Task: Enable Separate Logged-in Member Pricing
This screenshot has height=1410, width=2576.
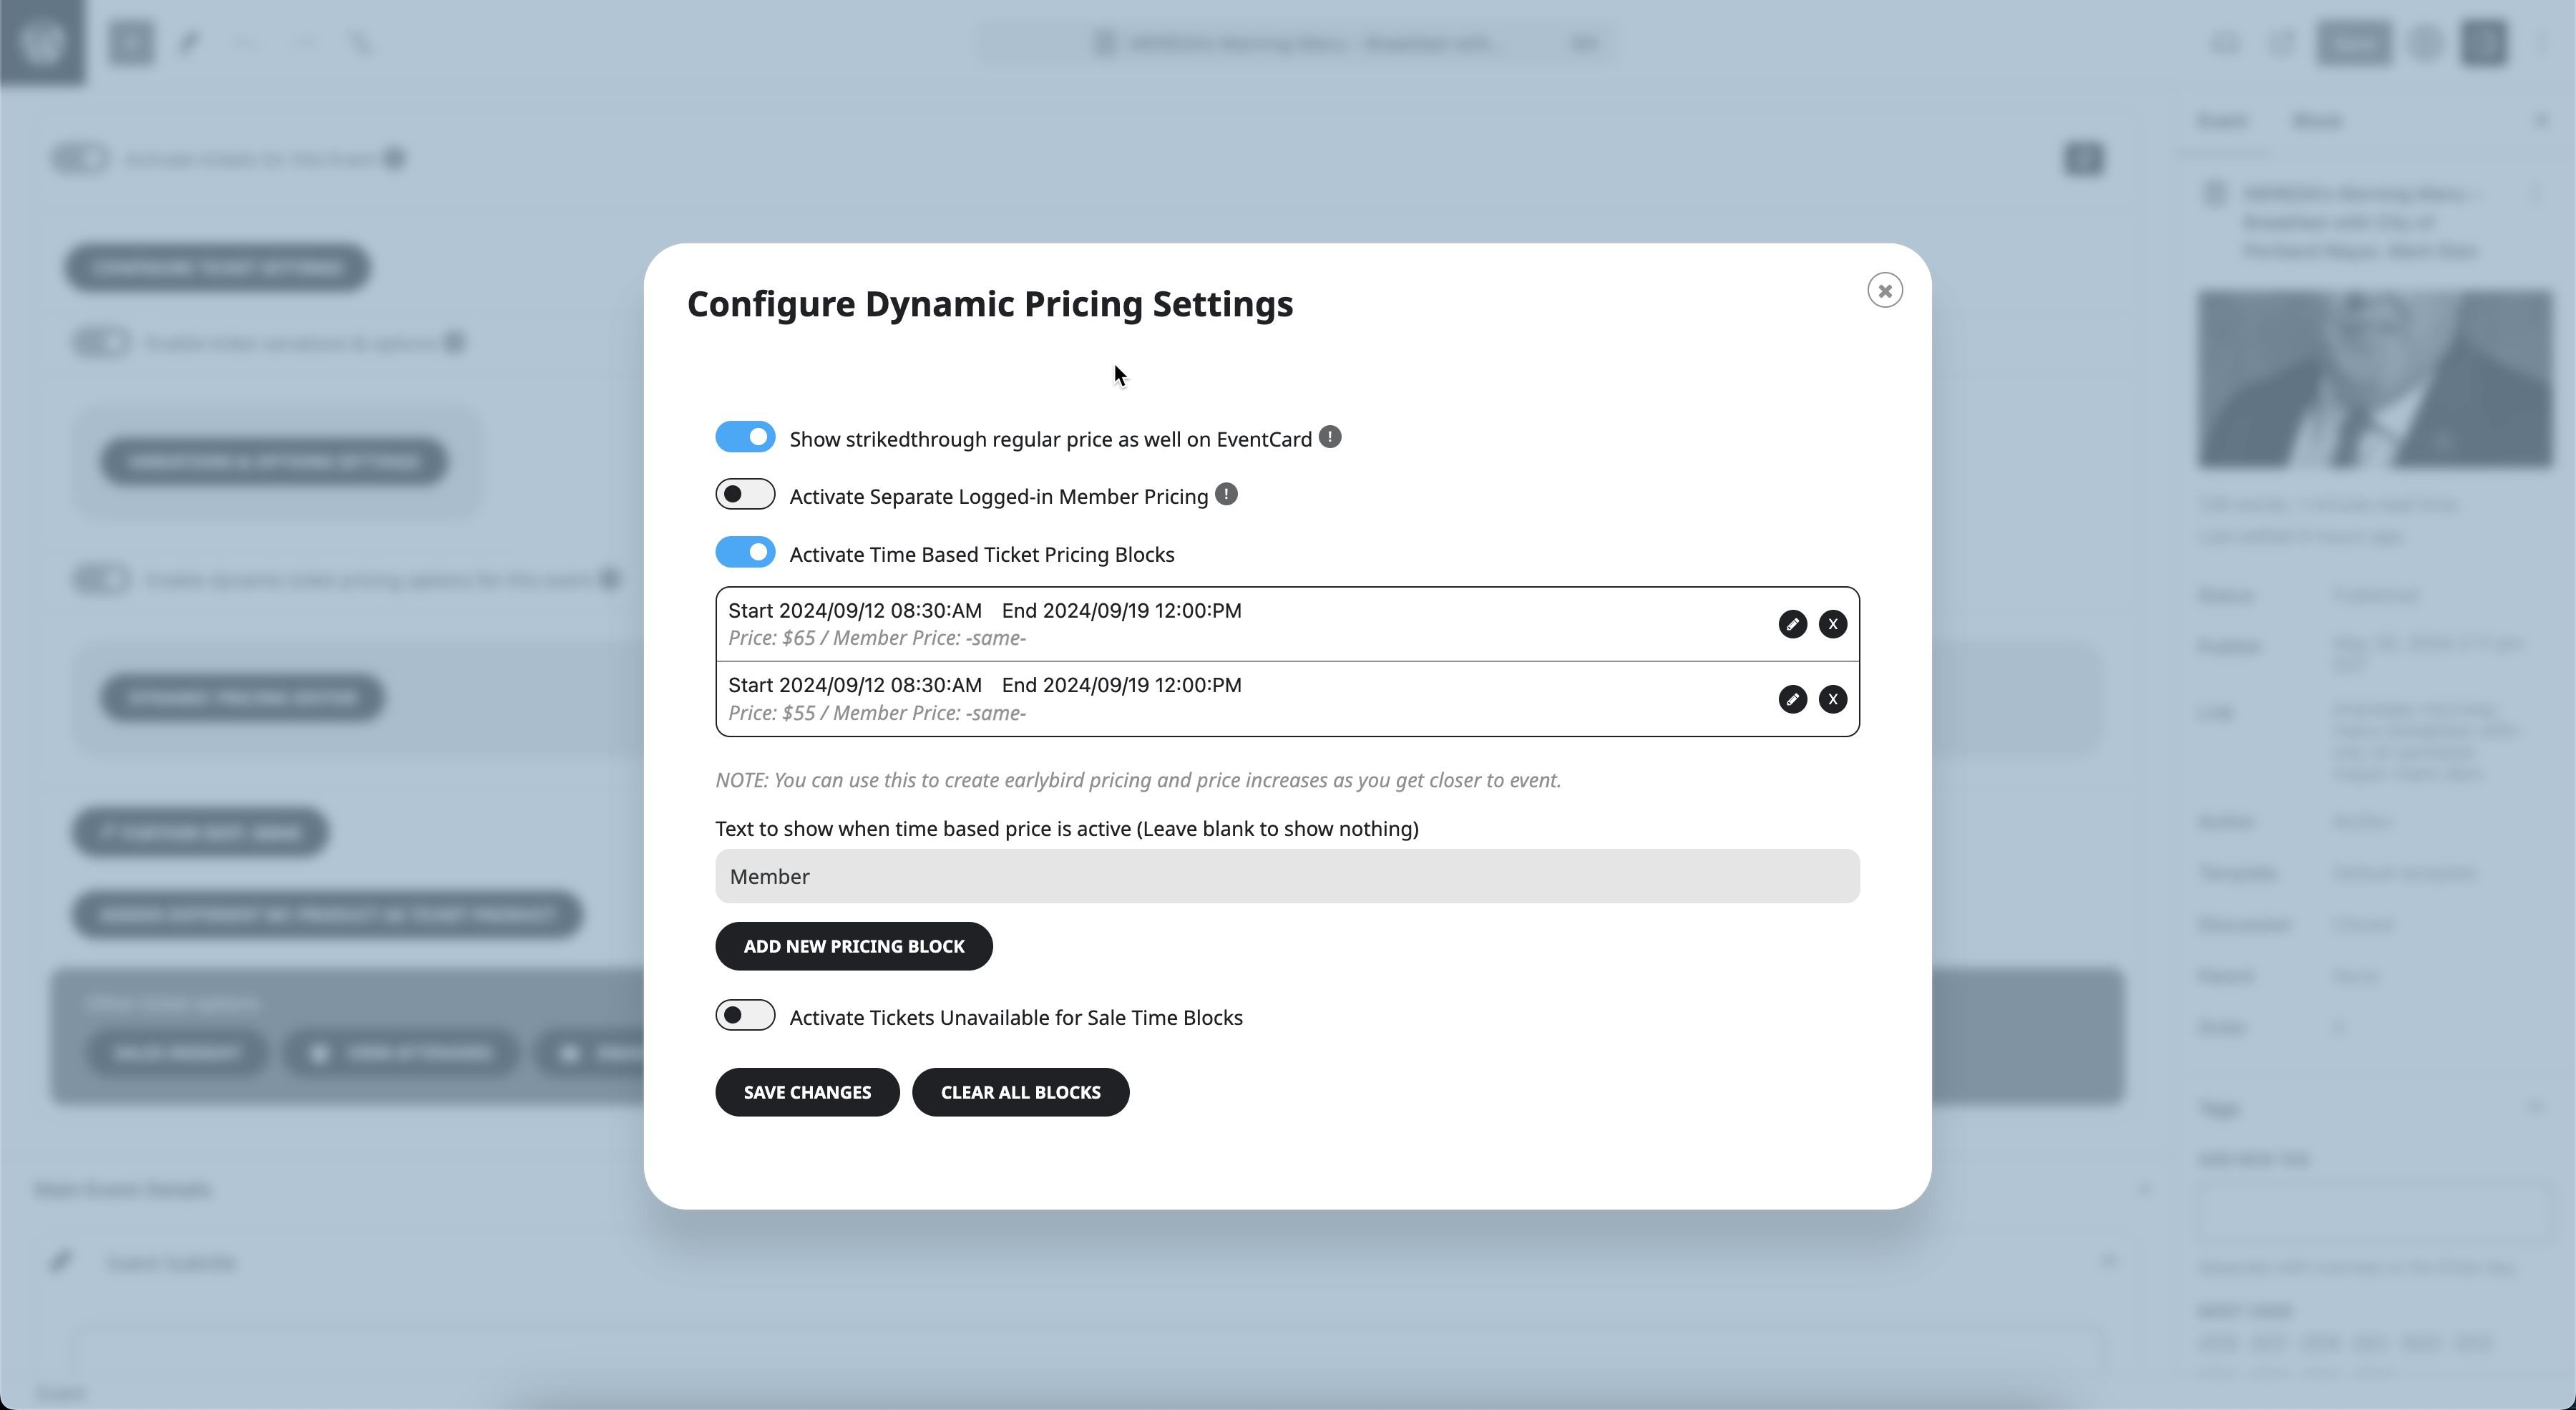Action: pos(745,494)
